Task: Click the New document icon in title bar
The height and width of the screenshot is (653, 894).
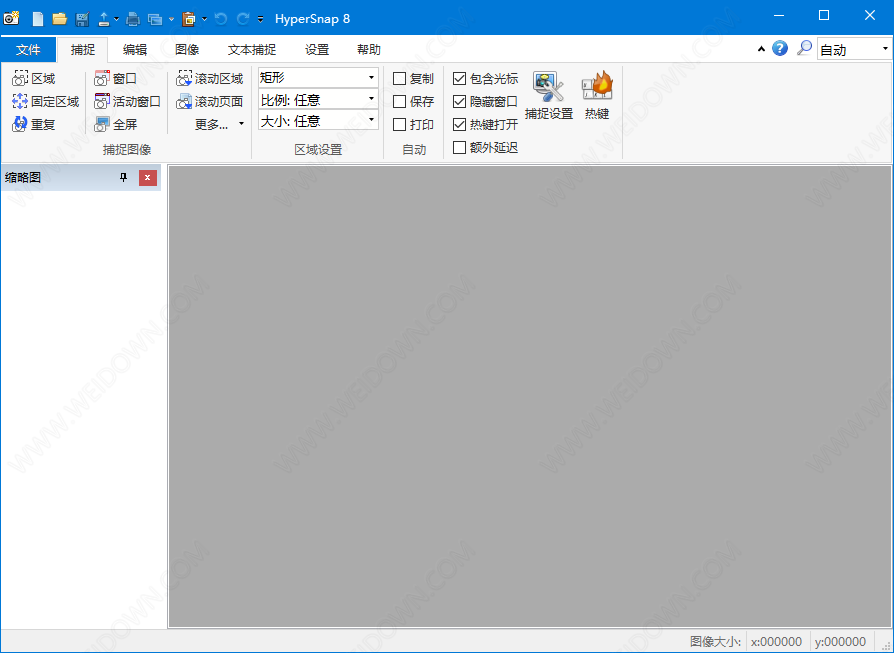Action: click(38, 19)
